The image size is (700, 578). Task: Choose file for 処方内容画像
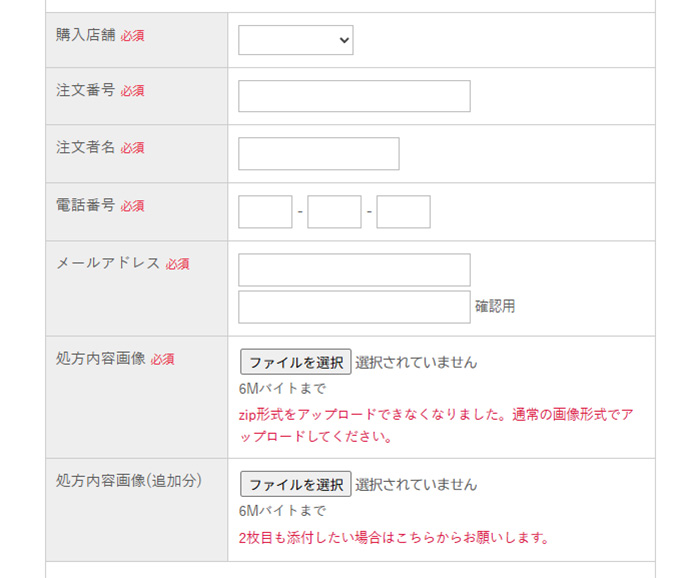tap(296, 362)
